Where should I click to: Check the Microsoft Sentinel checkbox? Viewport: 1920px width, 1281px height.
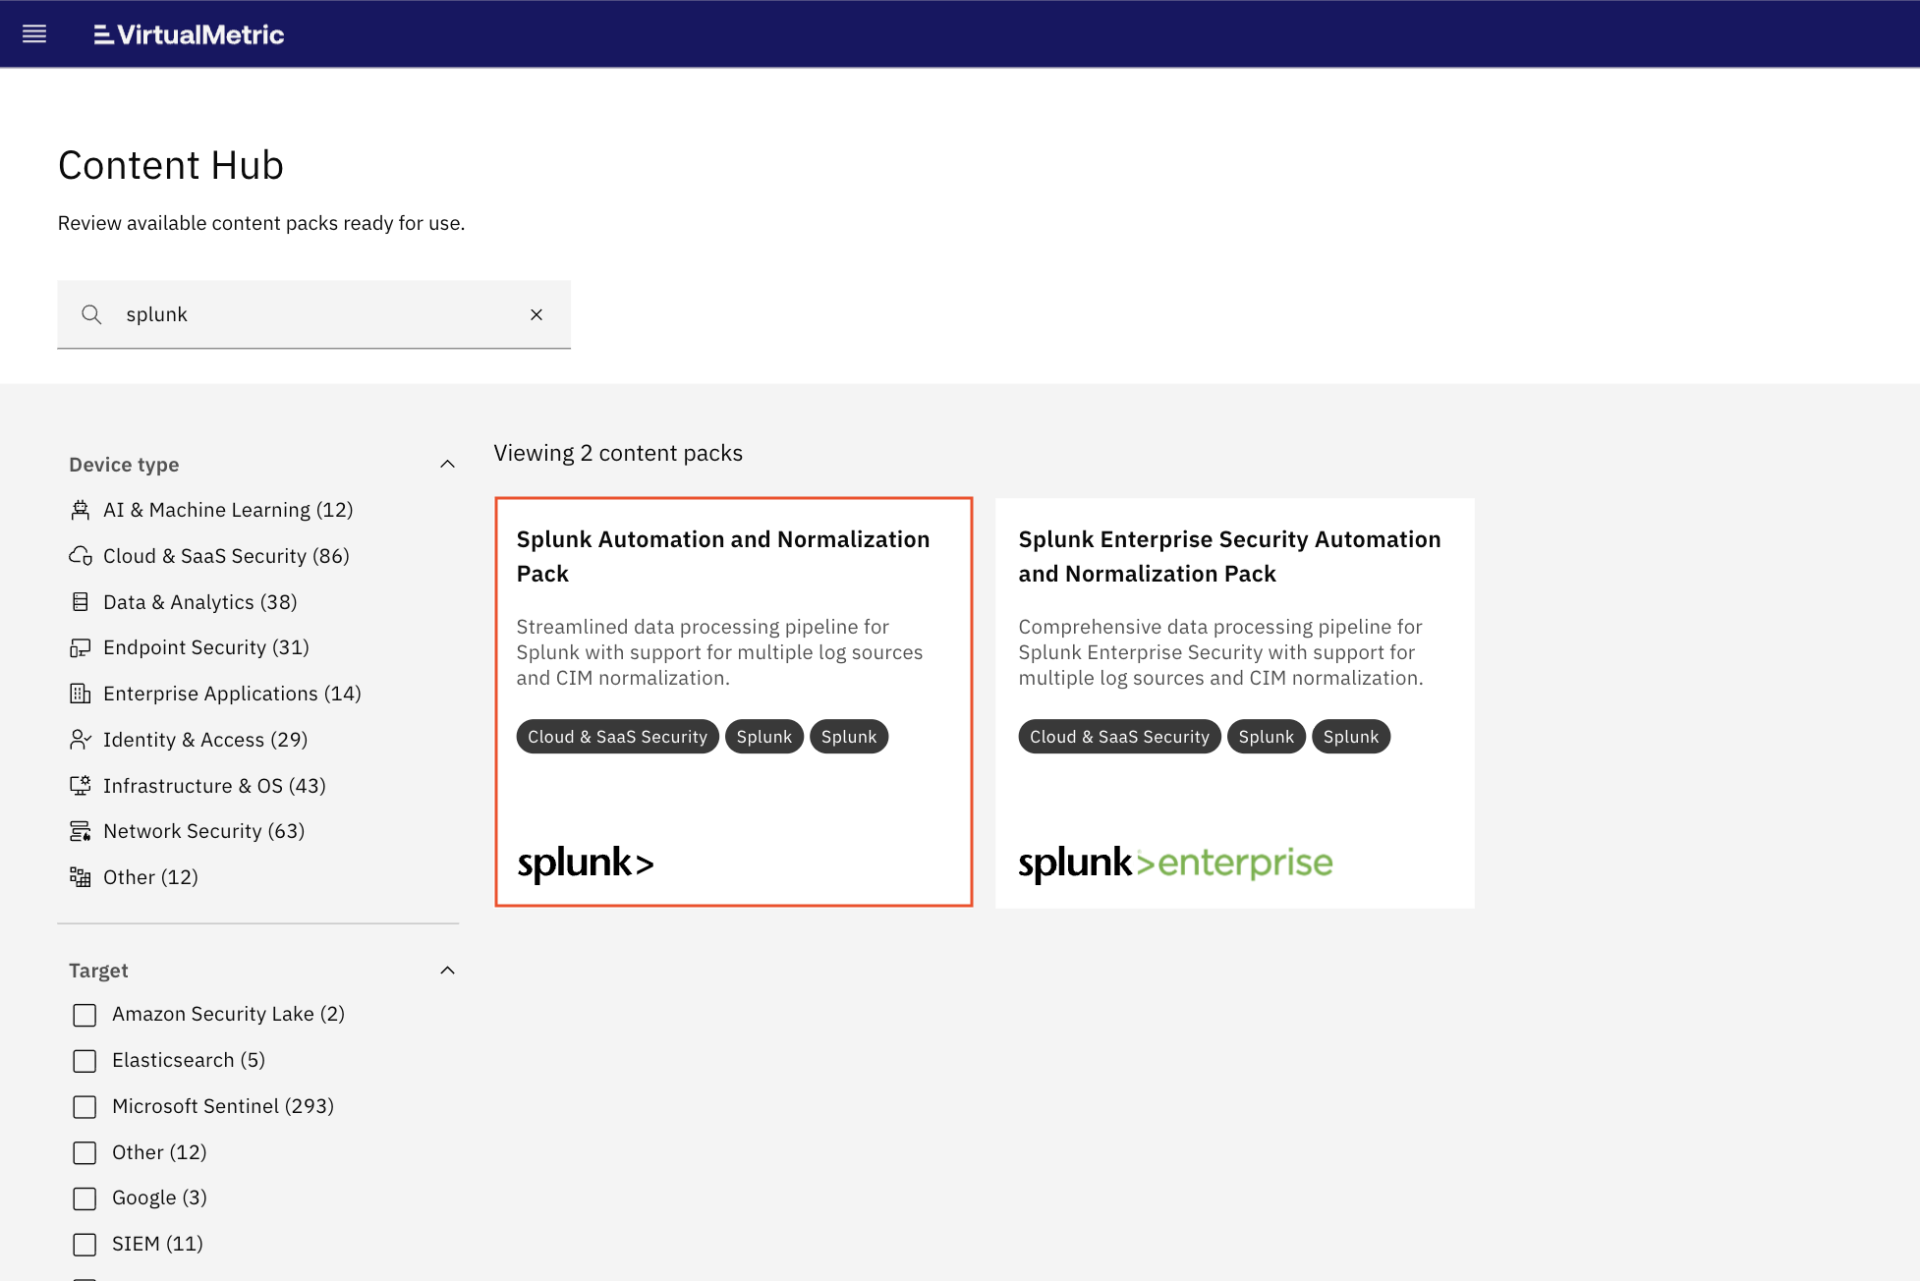(x=85, y=1107)
